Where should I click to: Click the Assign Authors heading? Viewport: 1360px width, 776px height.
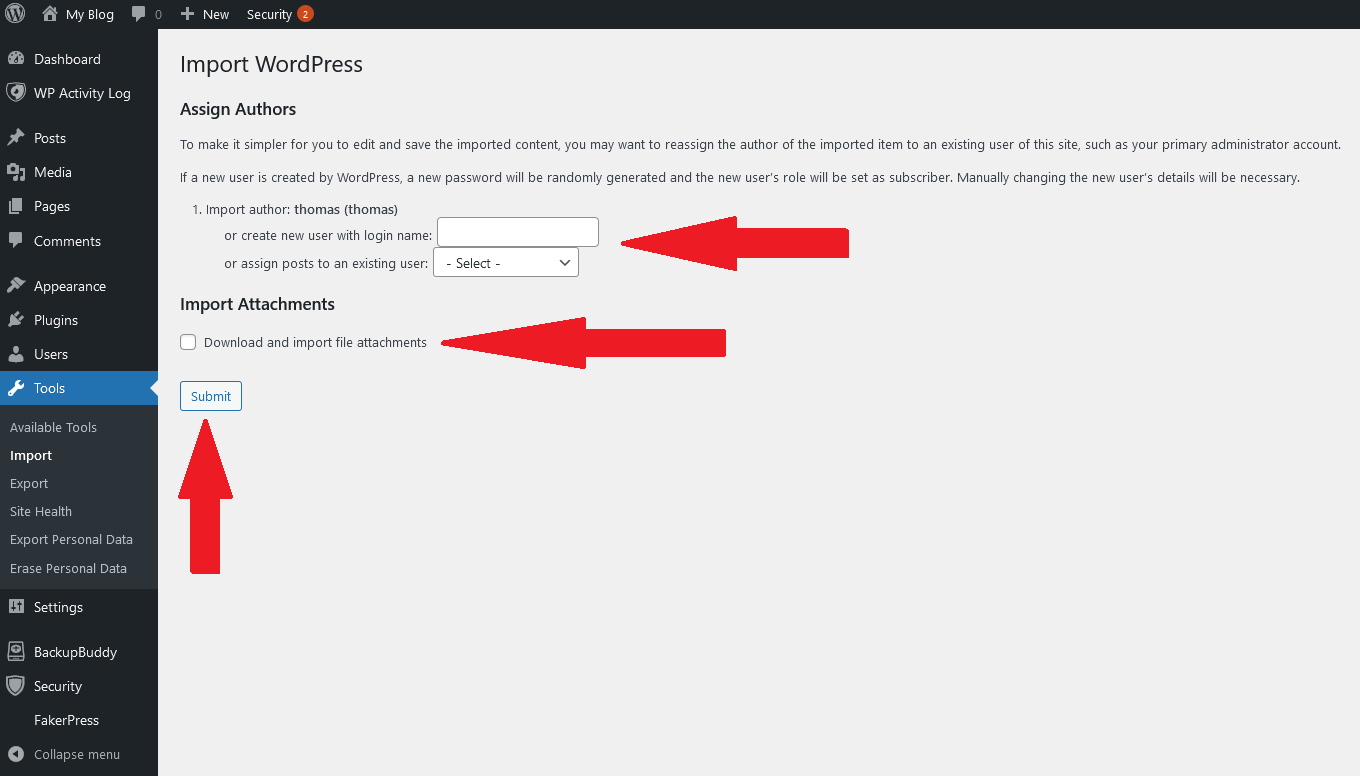click(x=238, y=109)
